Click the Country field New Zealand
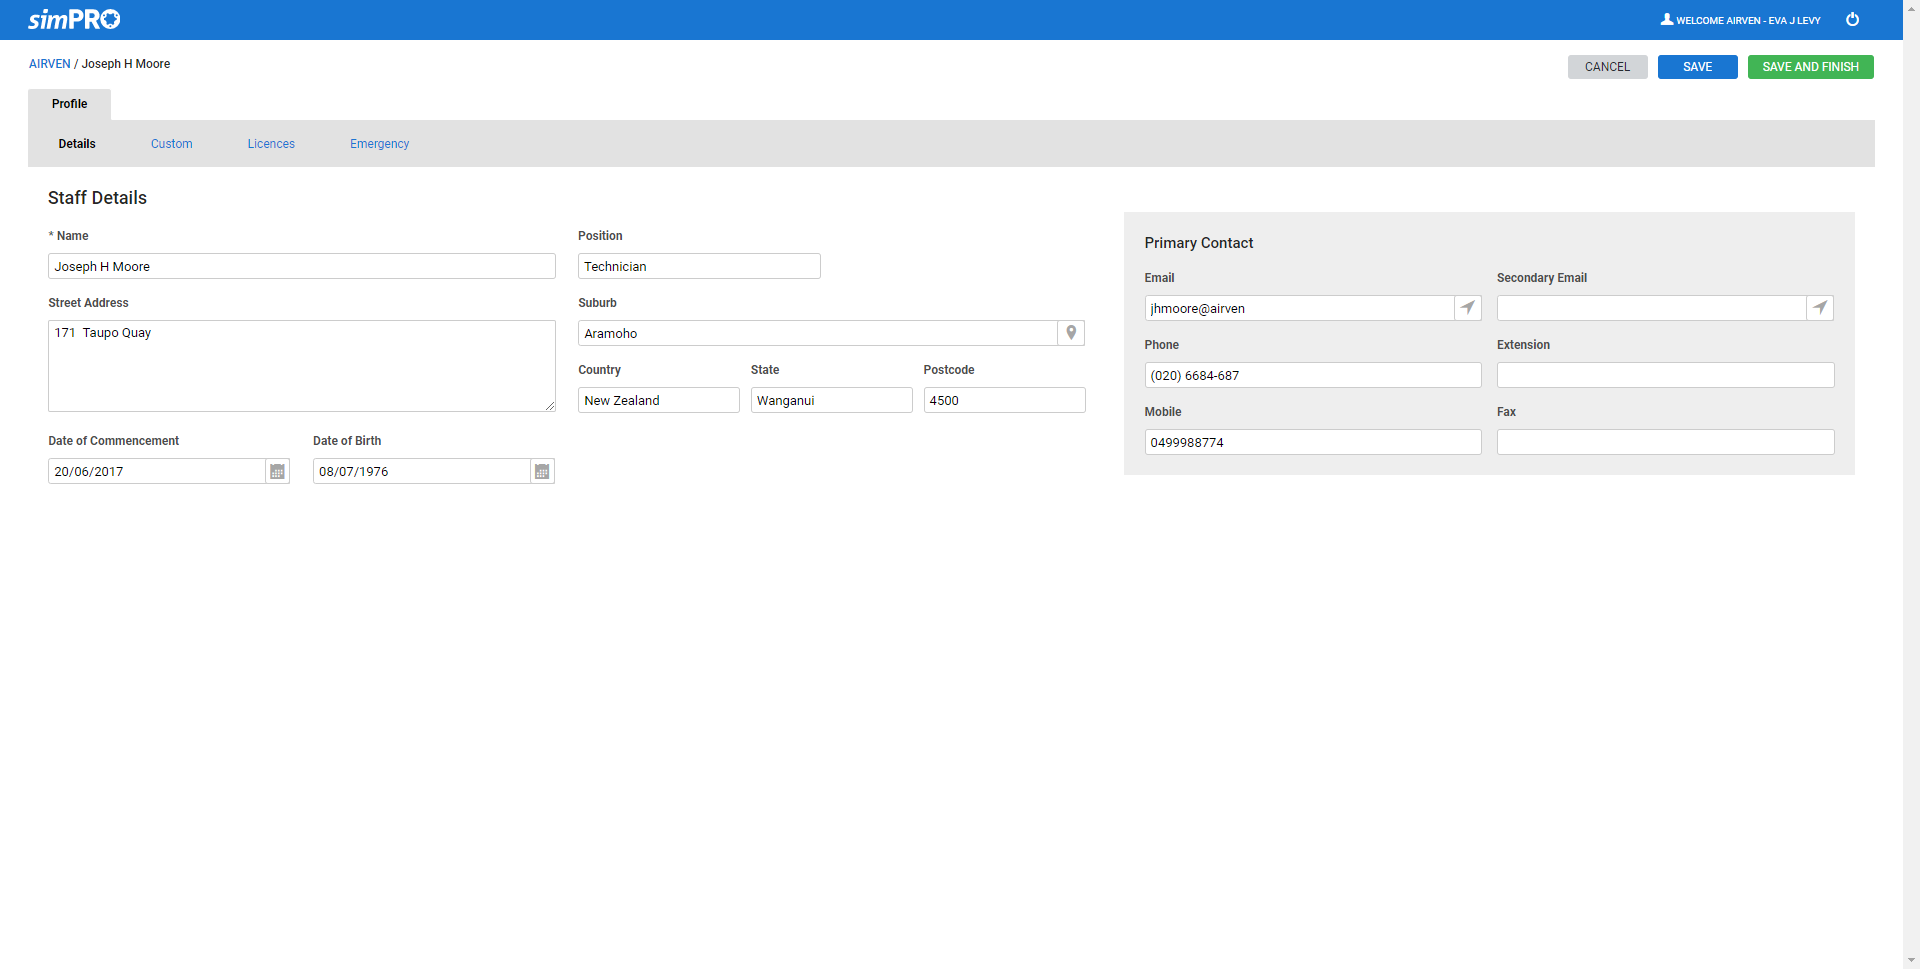The image size is (1920, 969). pos(659,400)
